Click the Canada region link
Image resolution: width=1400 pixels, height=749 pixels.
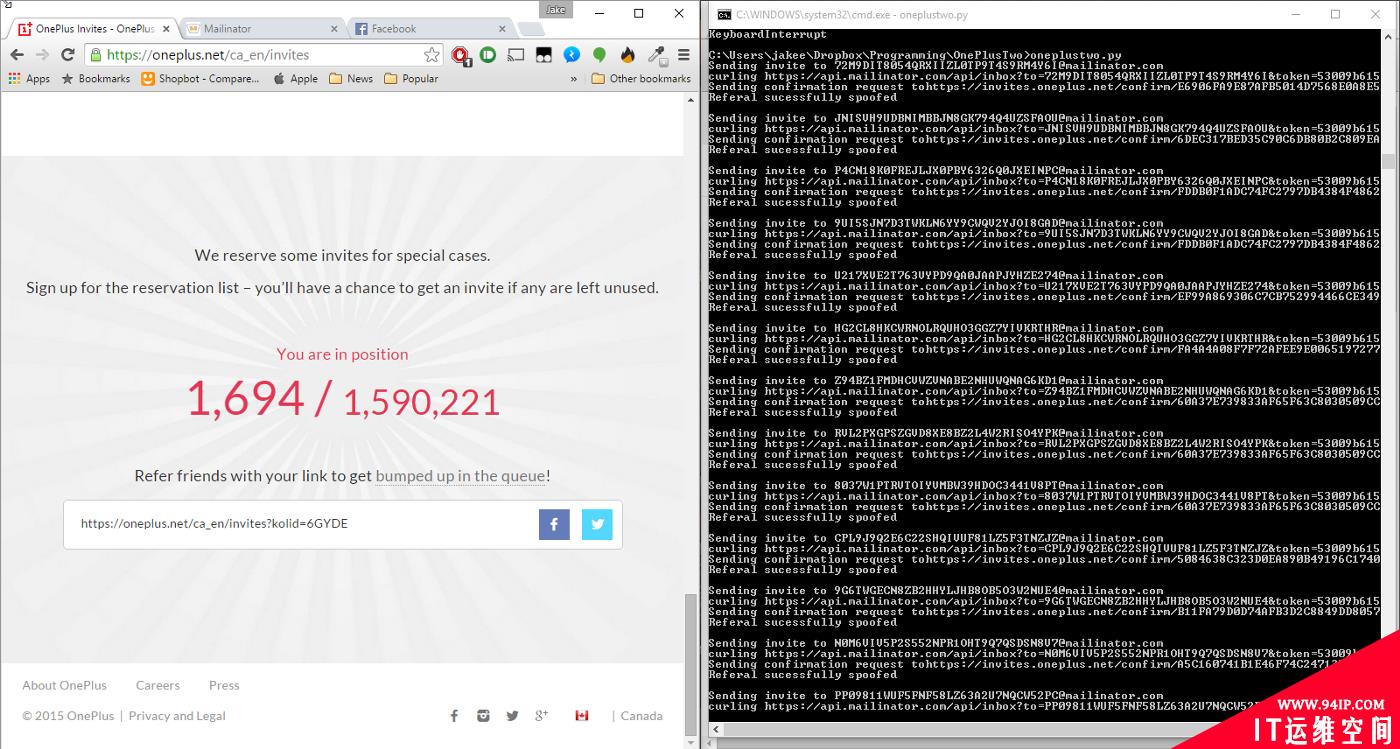(642, 715)
